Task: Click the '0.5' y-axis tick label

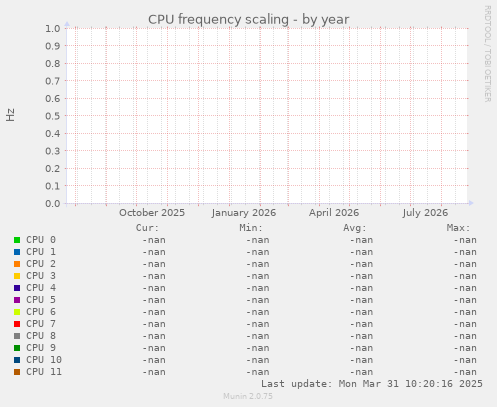Action: tap(53, 116)
